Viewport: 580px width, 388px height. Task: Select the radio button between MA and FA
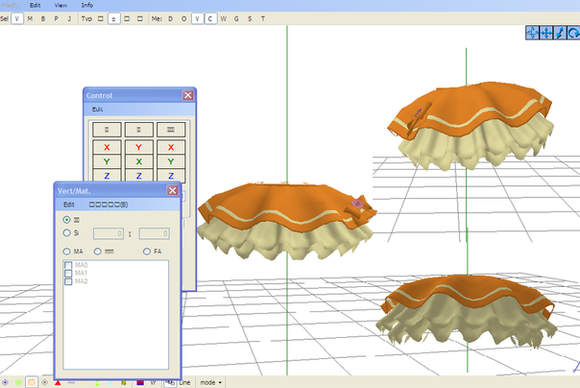[x=98, y=252]
